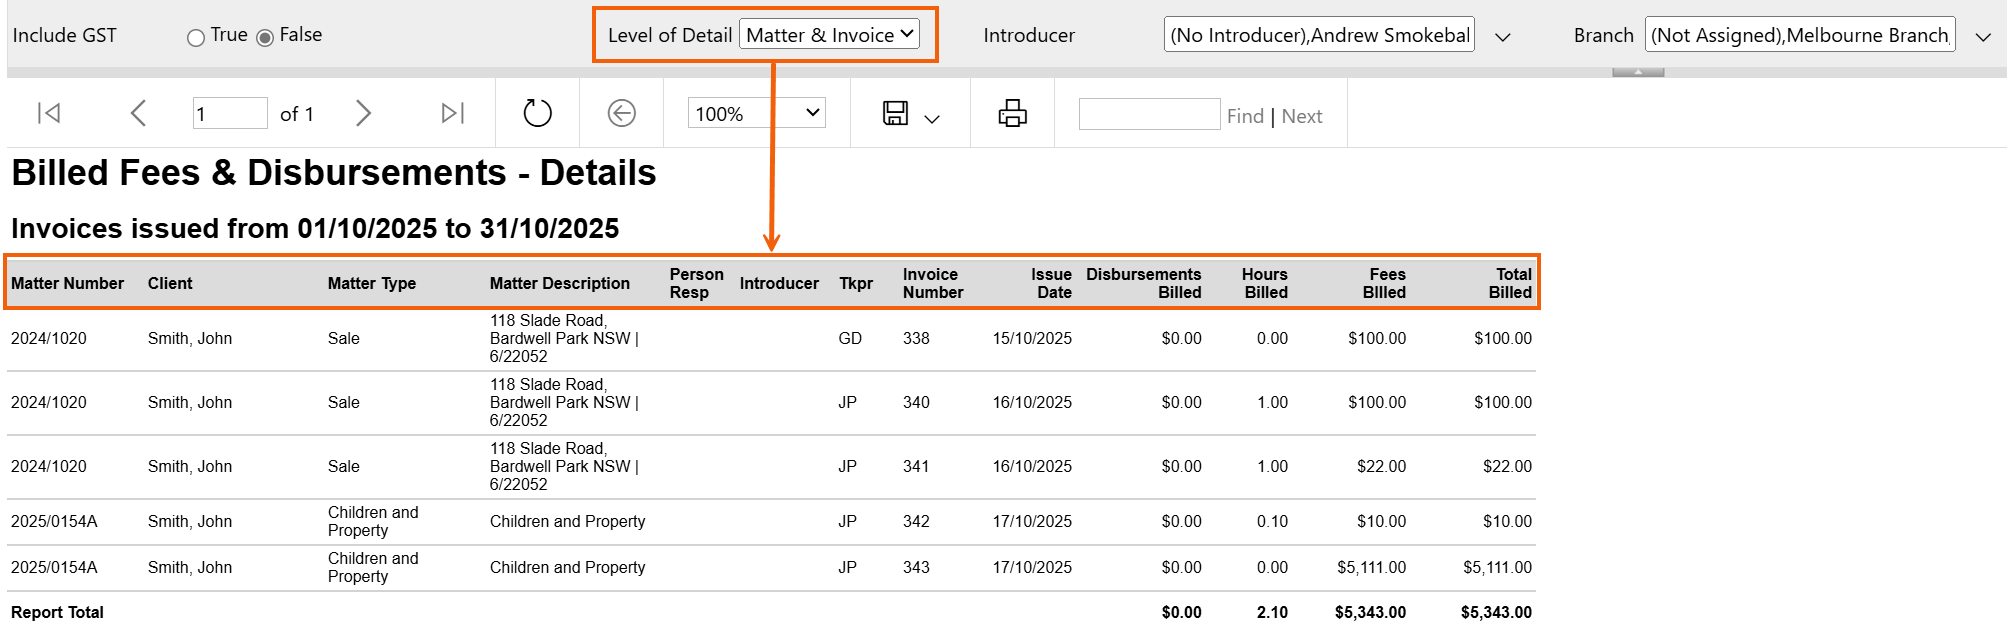Select True for Include GST
The image size is (2007, 635).
tap(196, 38)
